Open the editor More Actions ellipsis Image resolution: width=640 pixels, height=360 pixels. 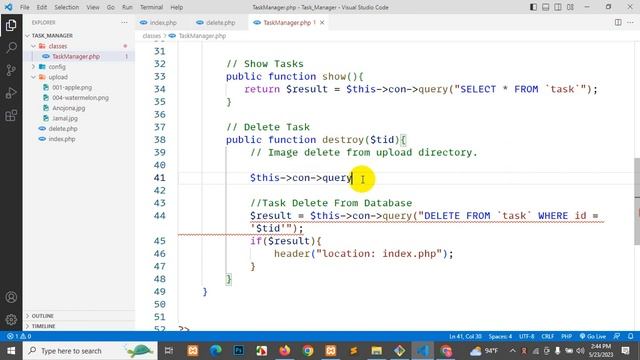(x=630, y=22)
